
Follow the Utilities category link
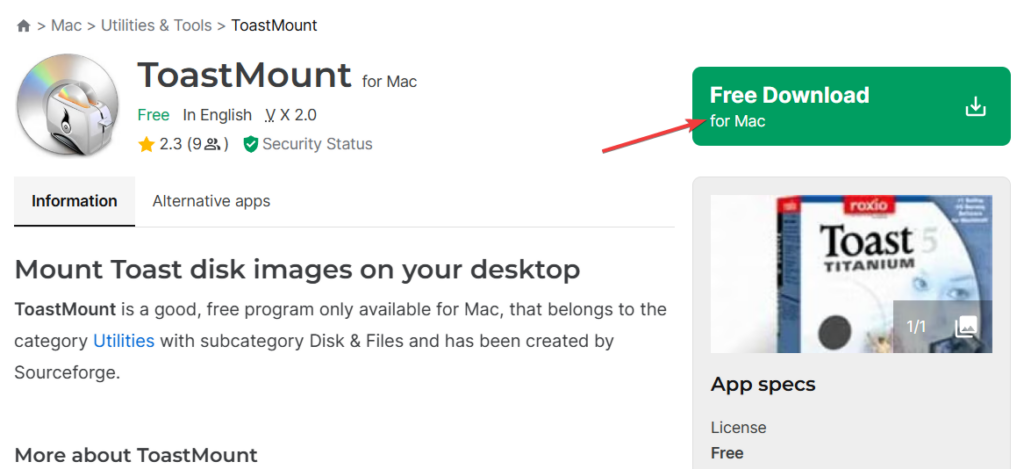(x=124, y=341)
